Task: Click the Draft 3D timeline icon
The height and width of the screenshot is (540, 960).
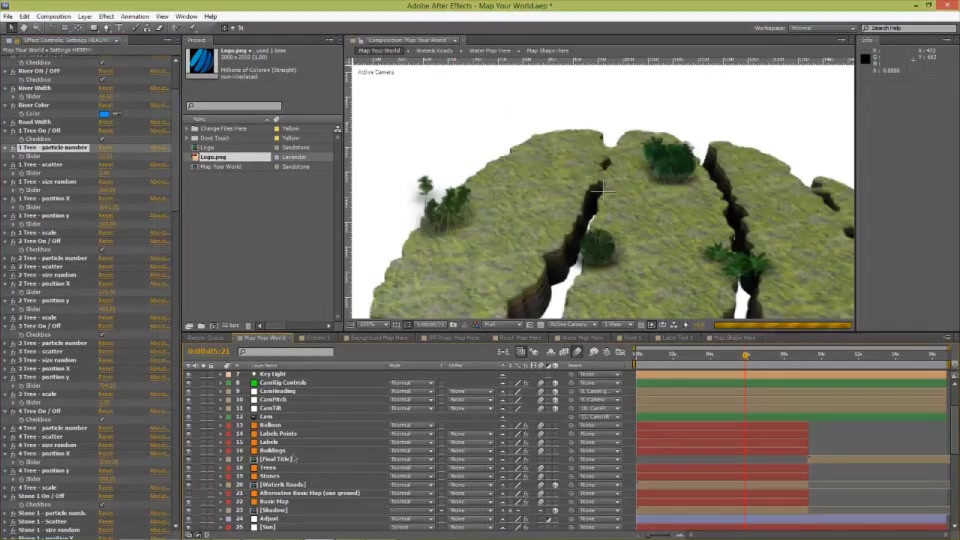Action: click(534, 352)
